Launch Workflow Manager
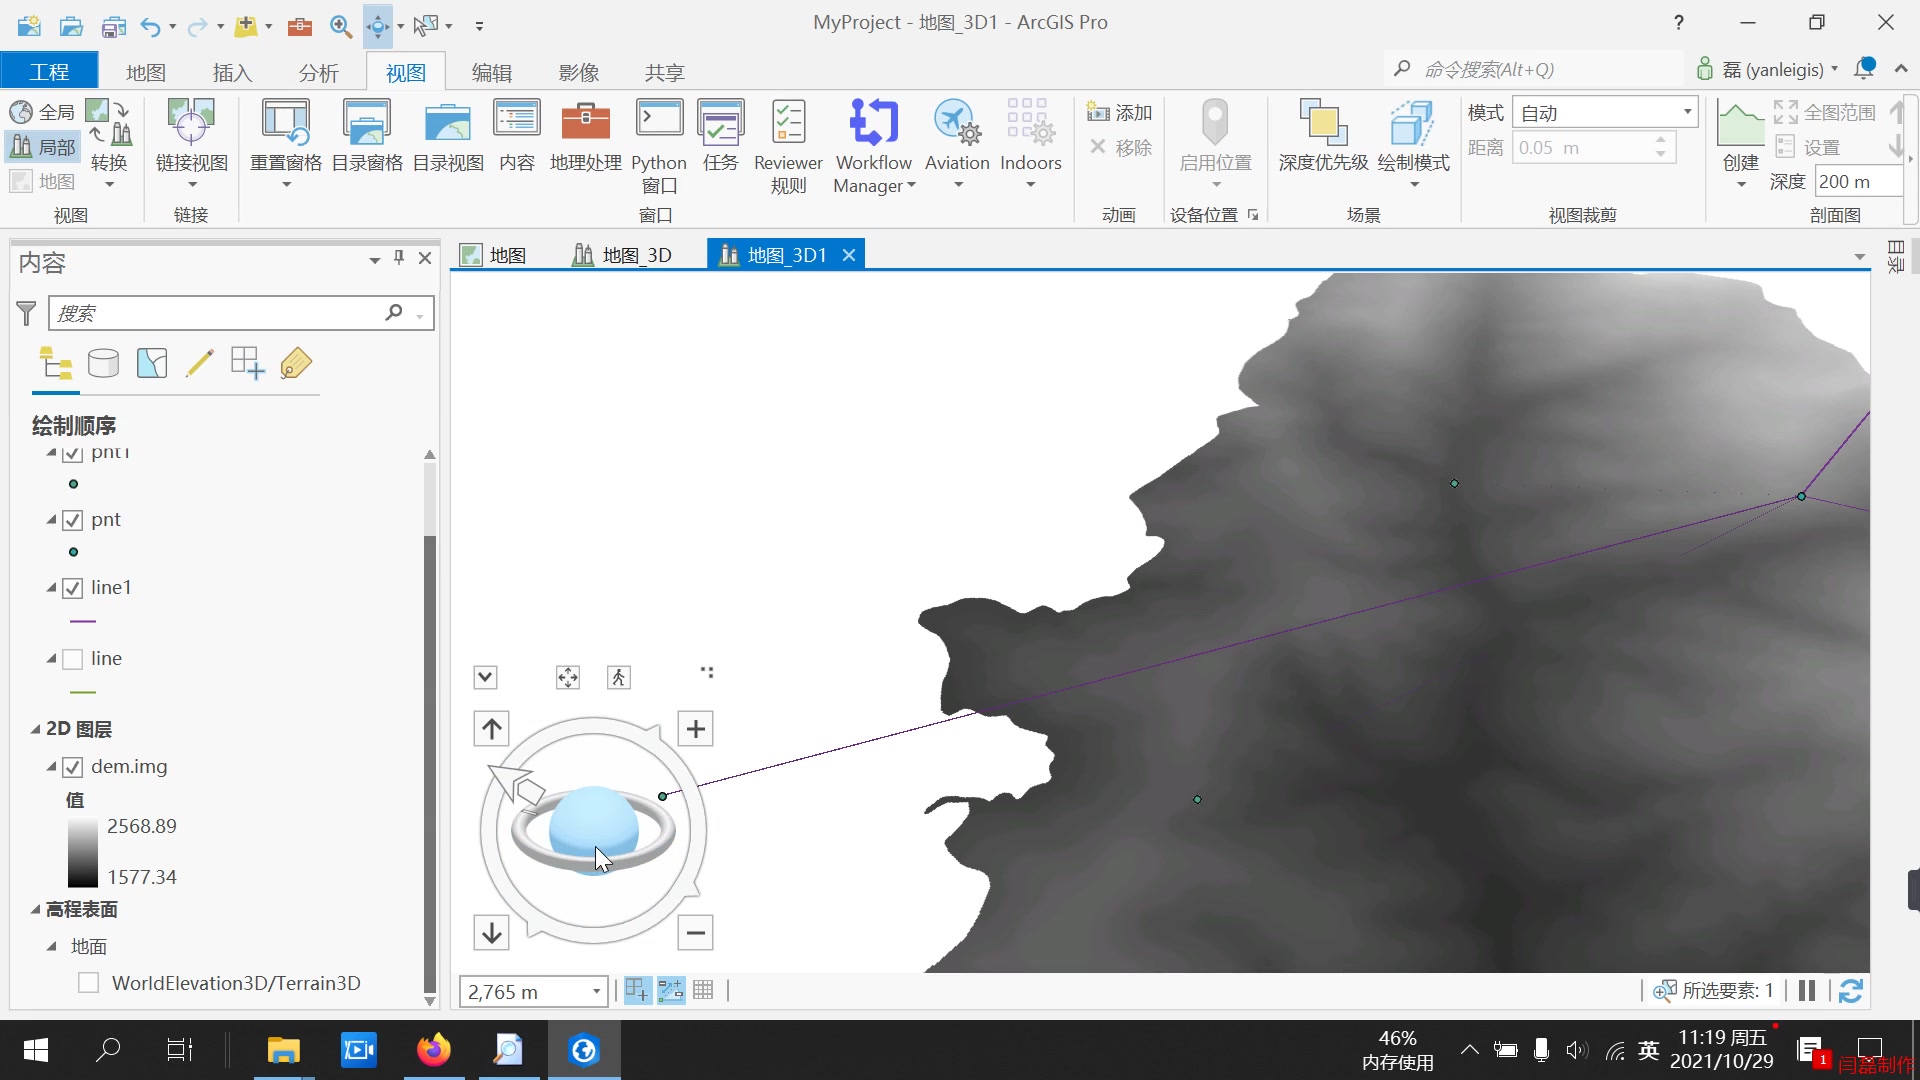 [x=873, y=140]
